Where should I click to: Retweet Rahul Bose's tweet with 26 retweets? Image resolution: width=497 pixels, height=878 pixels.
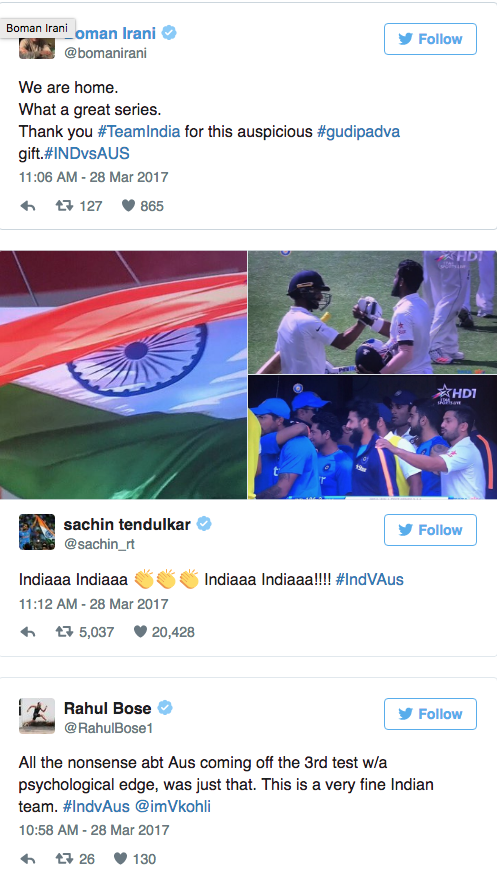64,858
